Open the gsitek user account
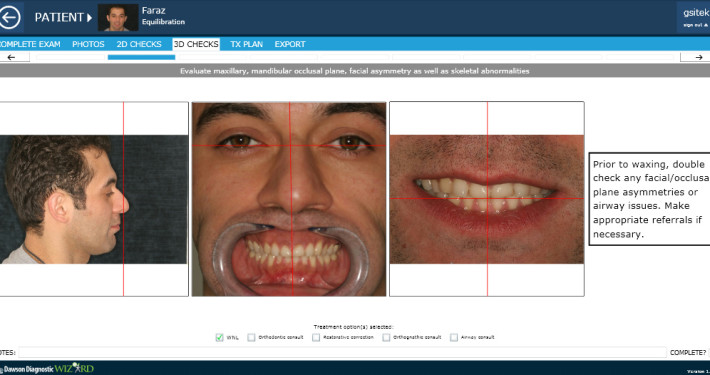This screenshot has height=375, width=710. [x=696, y=13]
